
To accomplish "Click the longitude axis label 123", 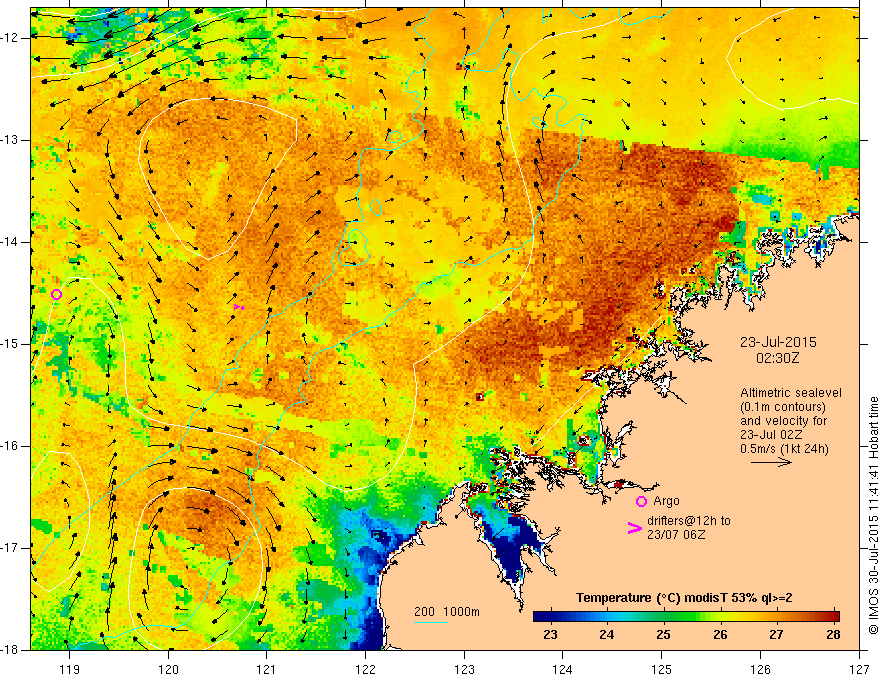I will click(464, 669).
